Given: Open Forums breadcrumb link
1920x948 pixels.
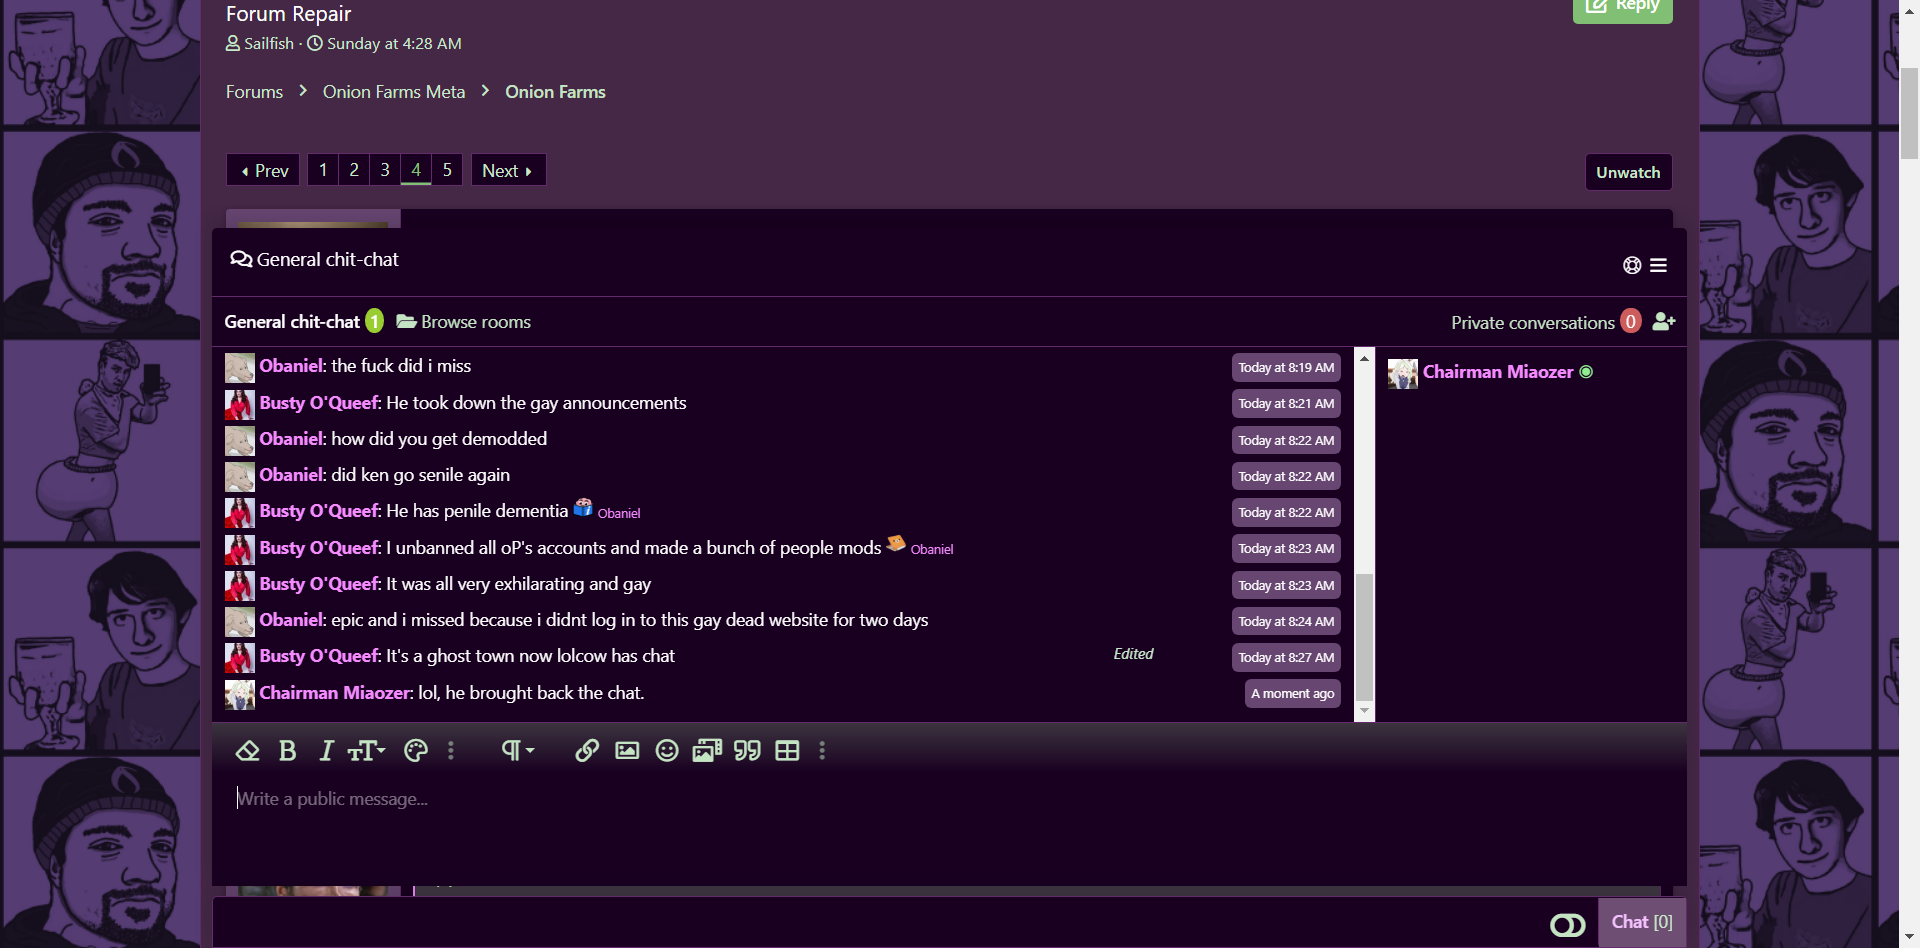Looking at the screenshot, I should tap(254, 92).
